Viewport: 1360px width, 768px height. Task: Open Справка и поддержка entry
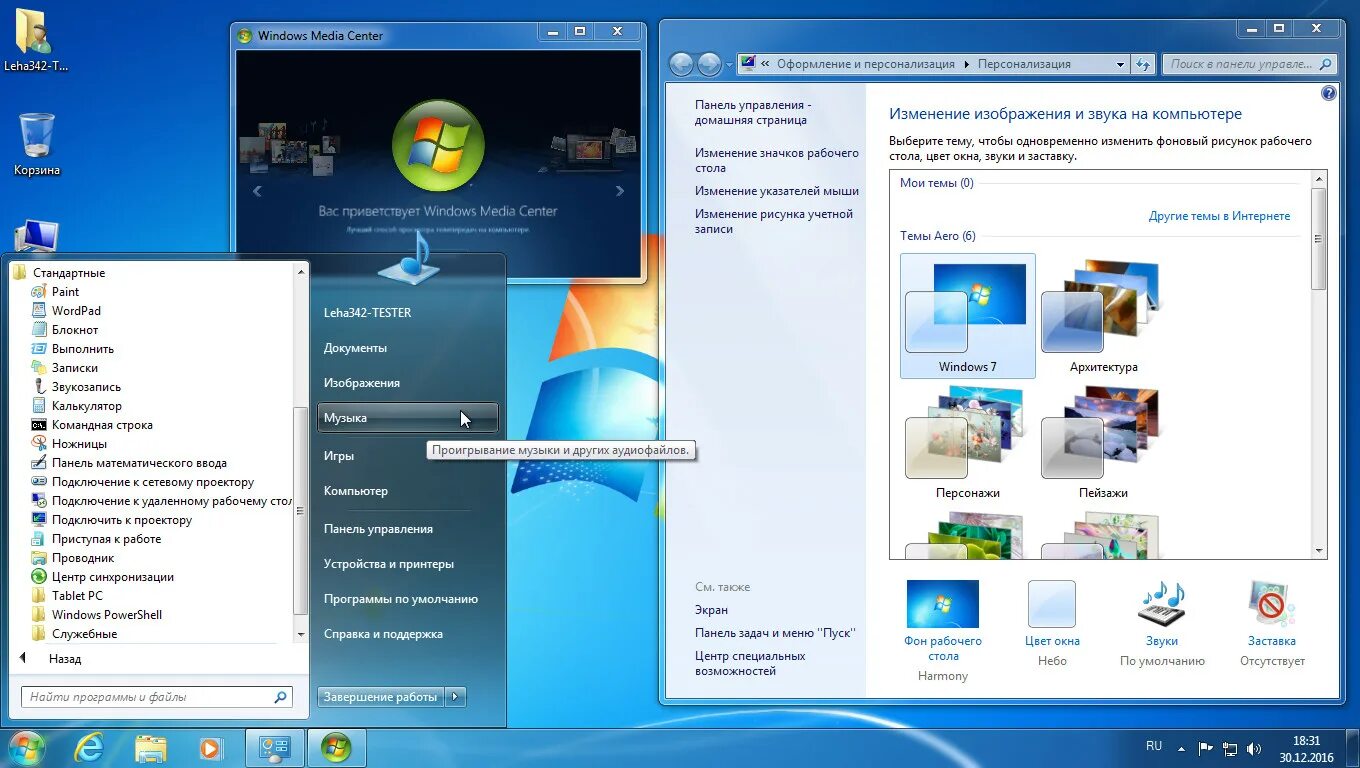383,634
